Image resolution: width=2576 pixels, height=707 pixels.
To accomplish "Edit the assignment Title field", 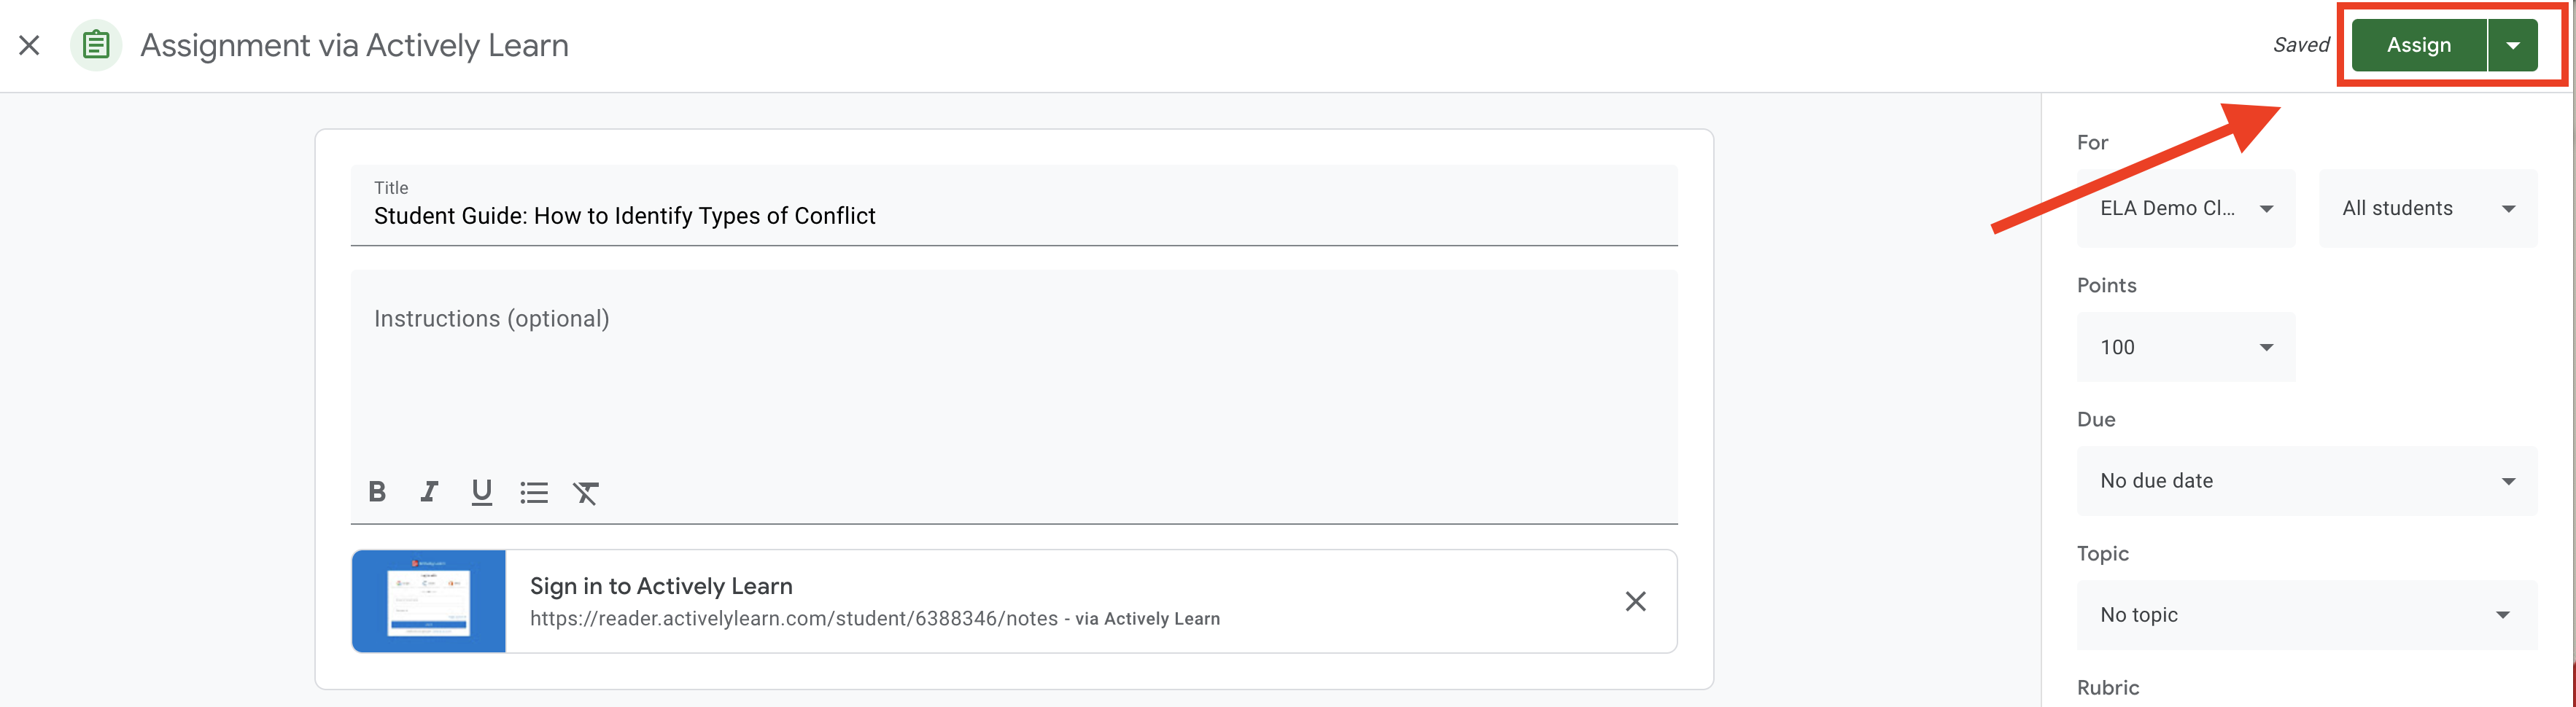I will point(1014,206).
